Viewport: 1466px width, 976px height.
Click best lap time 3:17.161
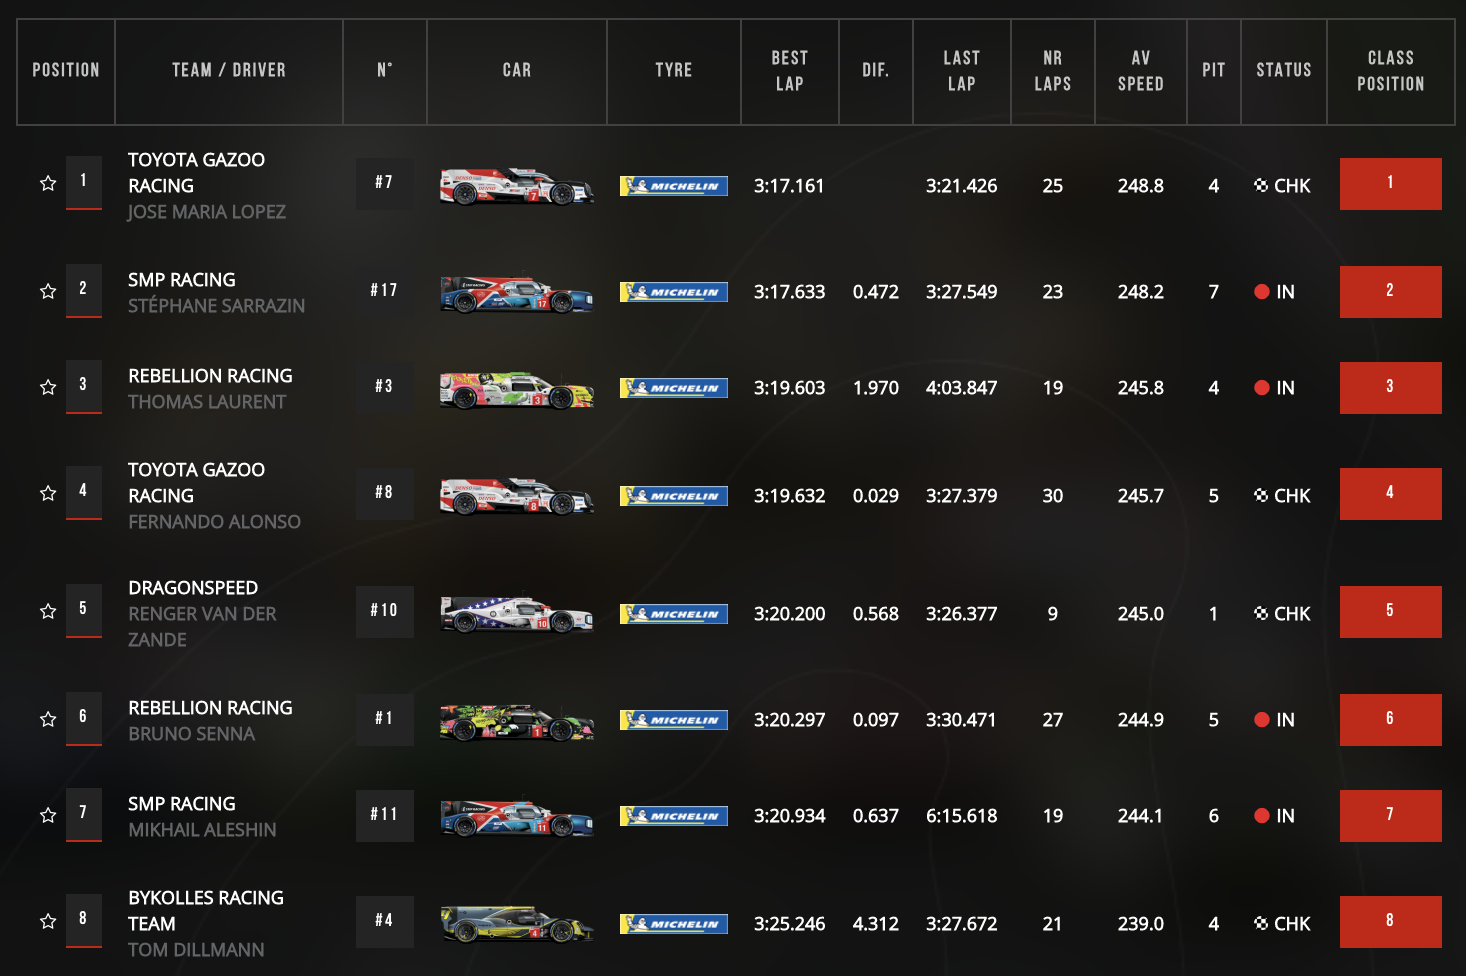click(x=789, y=186)
